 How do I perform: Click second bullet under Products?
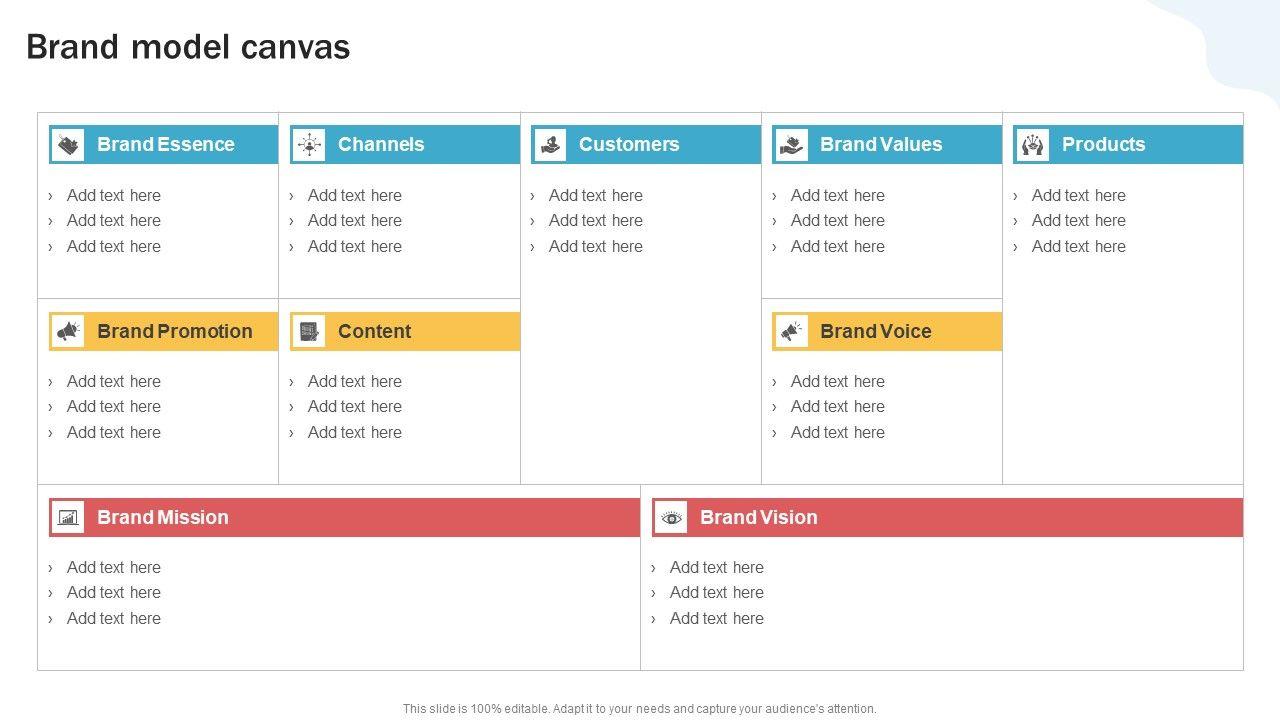click(1078, 220)
